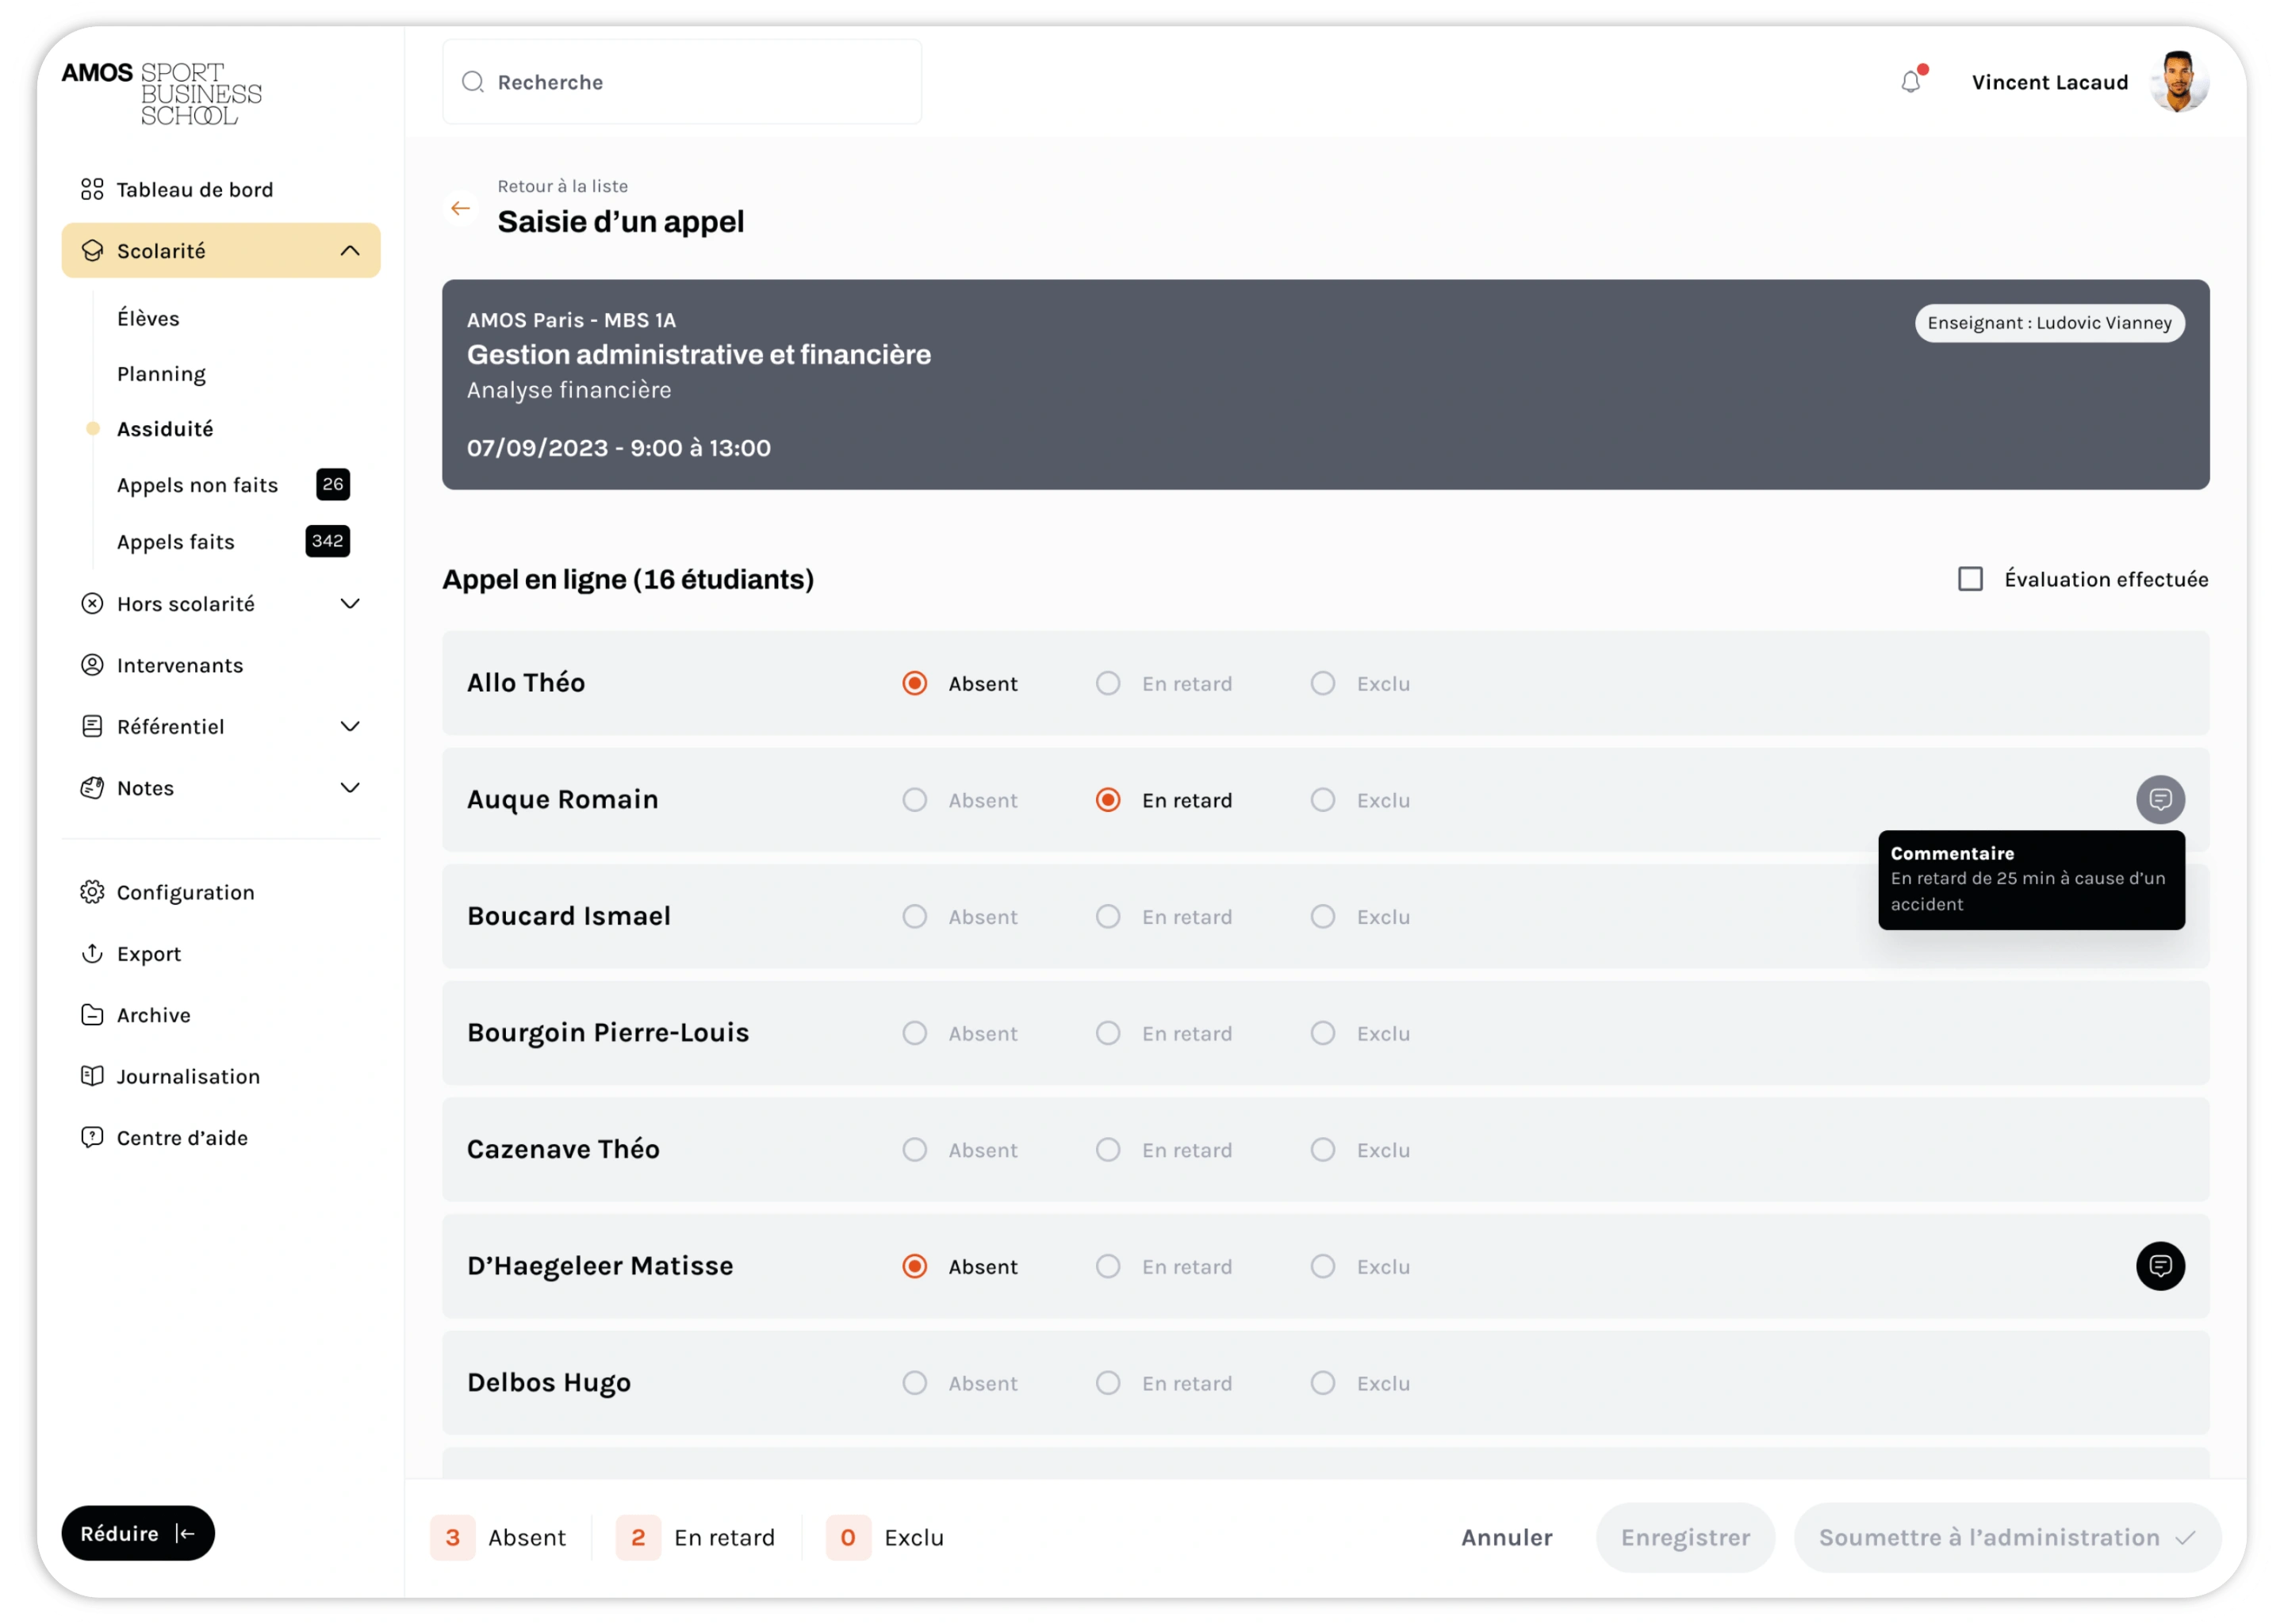Image resolution: width=2284 pixels, height=1624 pixels.
Task: Click the orange back arrow icon
Action: 460,208
